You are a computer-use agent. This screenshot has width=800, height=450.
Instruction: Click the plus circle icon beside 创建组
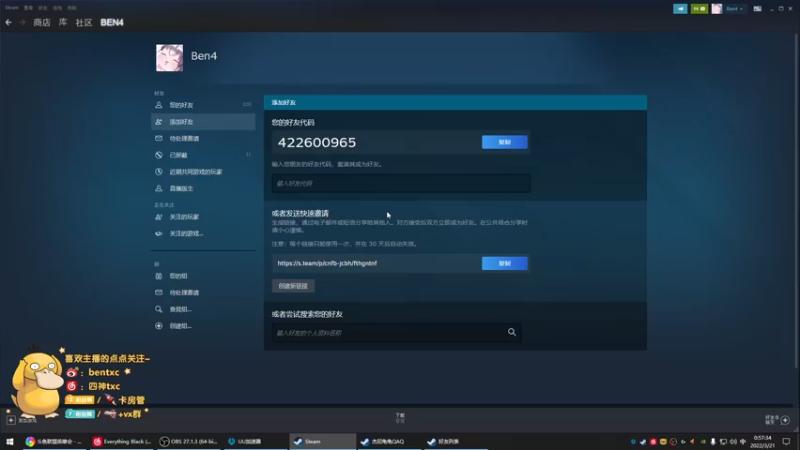pyautogui.click(x=159, y=326)
